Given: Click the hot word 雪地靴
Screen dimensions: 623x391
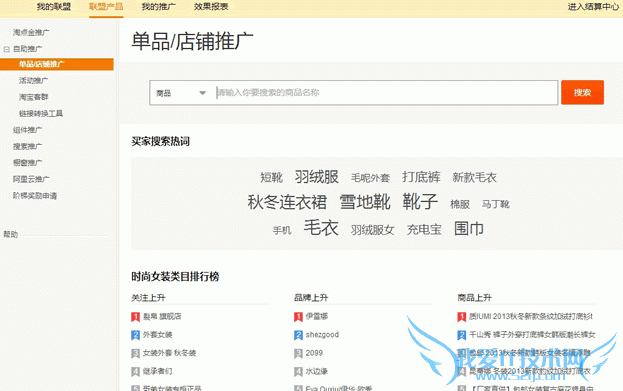Looking at the screenshot, I should [365, 202].
